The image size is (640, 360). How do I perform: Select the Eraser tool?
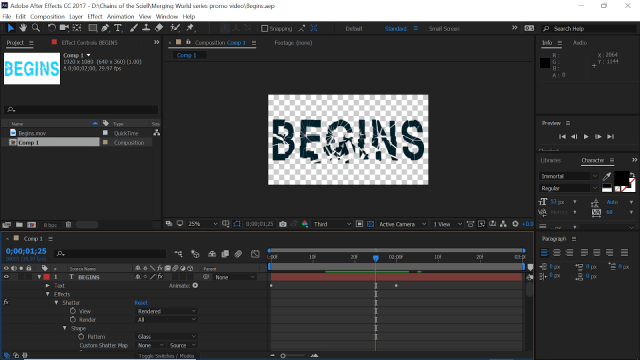[x=159, y=28]
